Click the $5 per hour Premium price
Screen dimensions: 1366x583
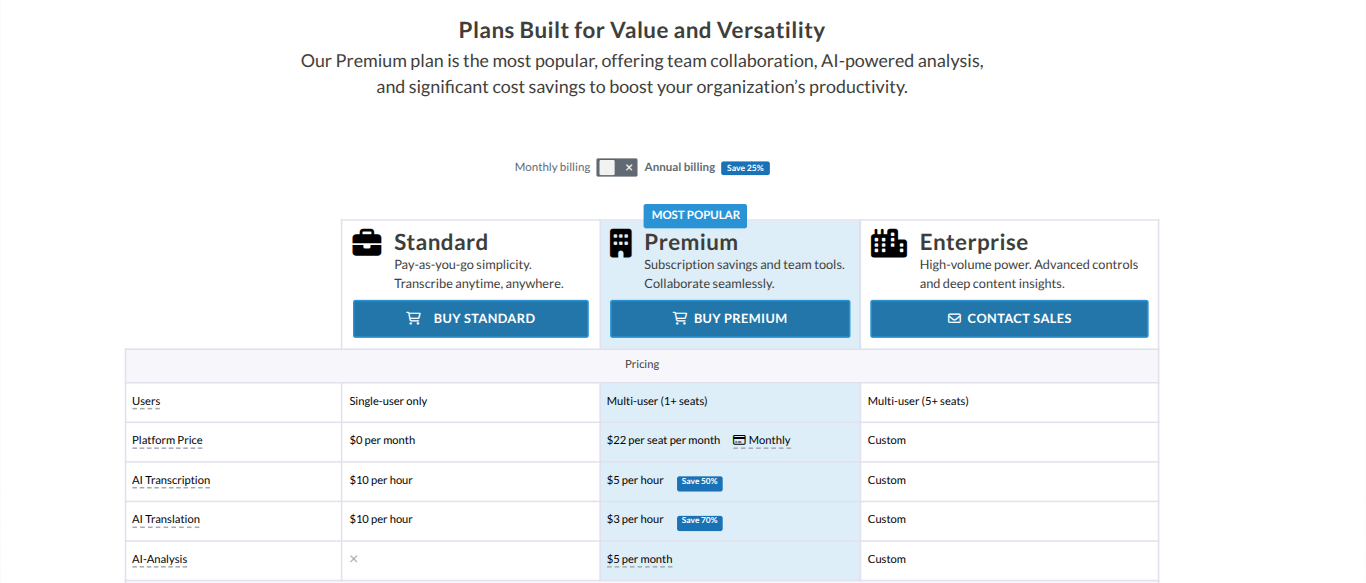(635, 480)
